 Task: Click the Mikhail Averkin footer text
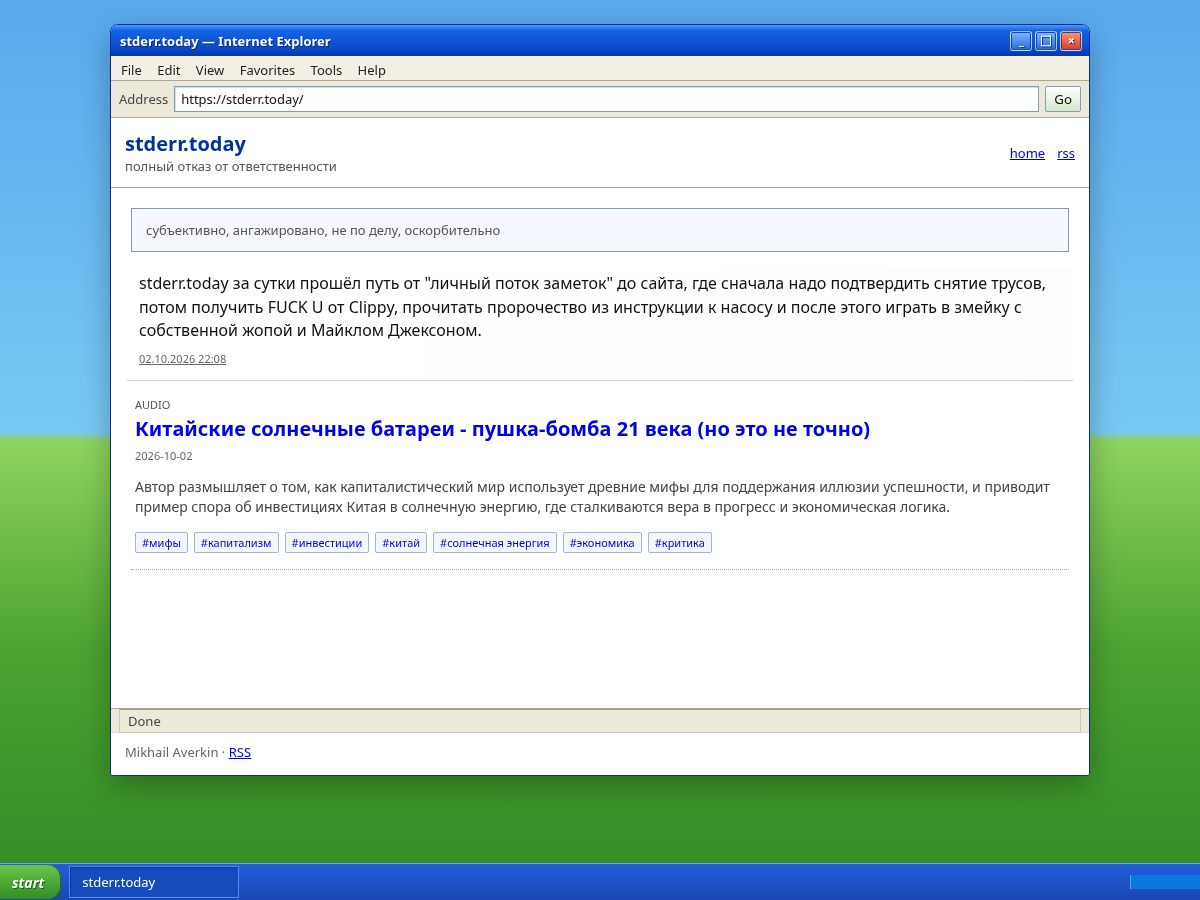[171, 752]
